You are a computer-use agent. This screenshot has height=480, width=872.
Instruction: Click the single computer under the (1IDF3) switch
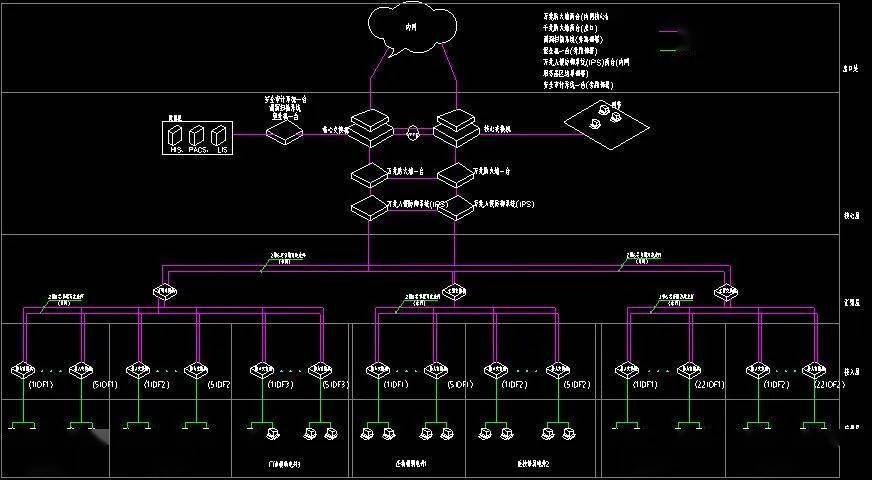point(272,433)
